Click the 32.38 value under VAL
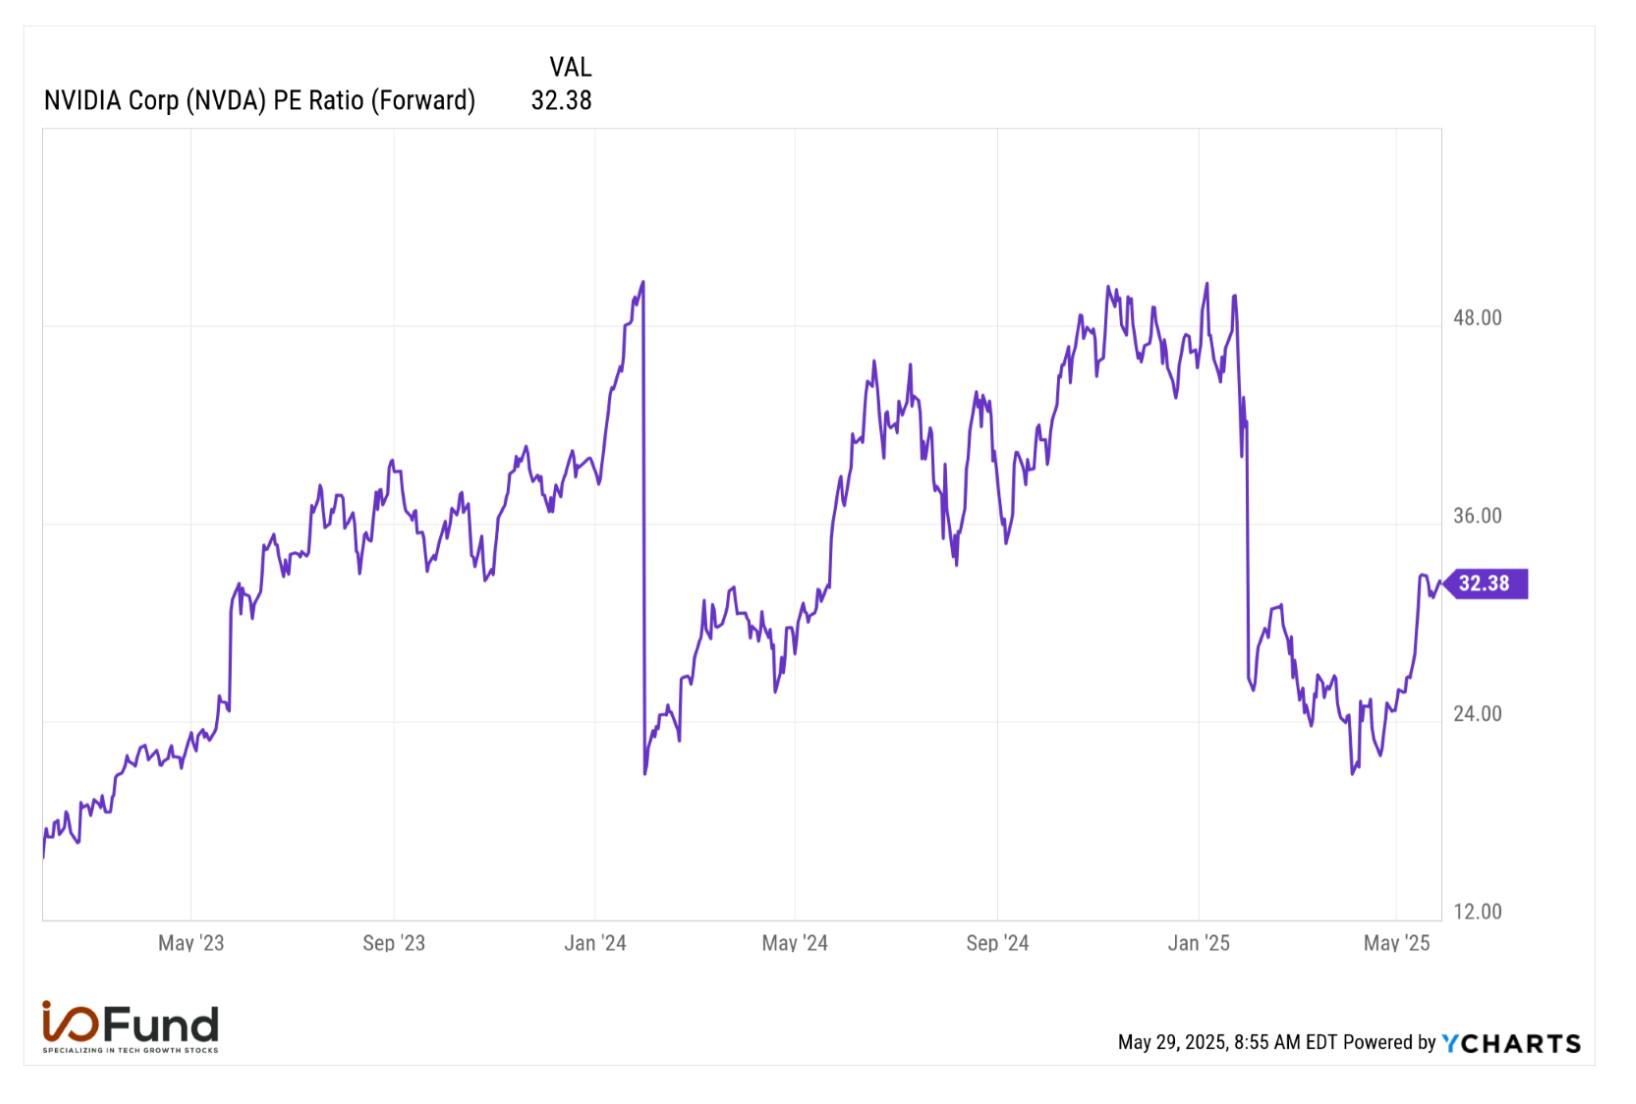Screen dimensions: 1636x1104 point(561,101)
